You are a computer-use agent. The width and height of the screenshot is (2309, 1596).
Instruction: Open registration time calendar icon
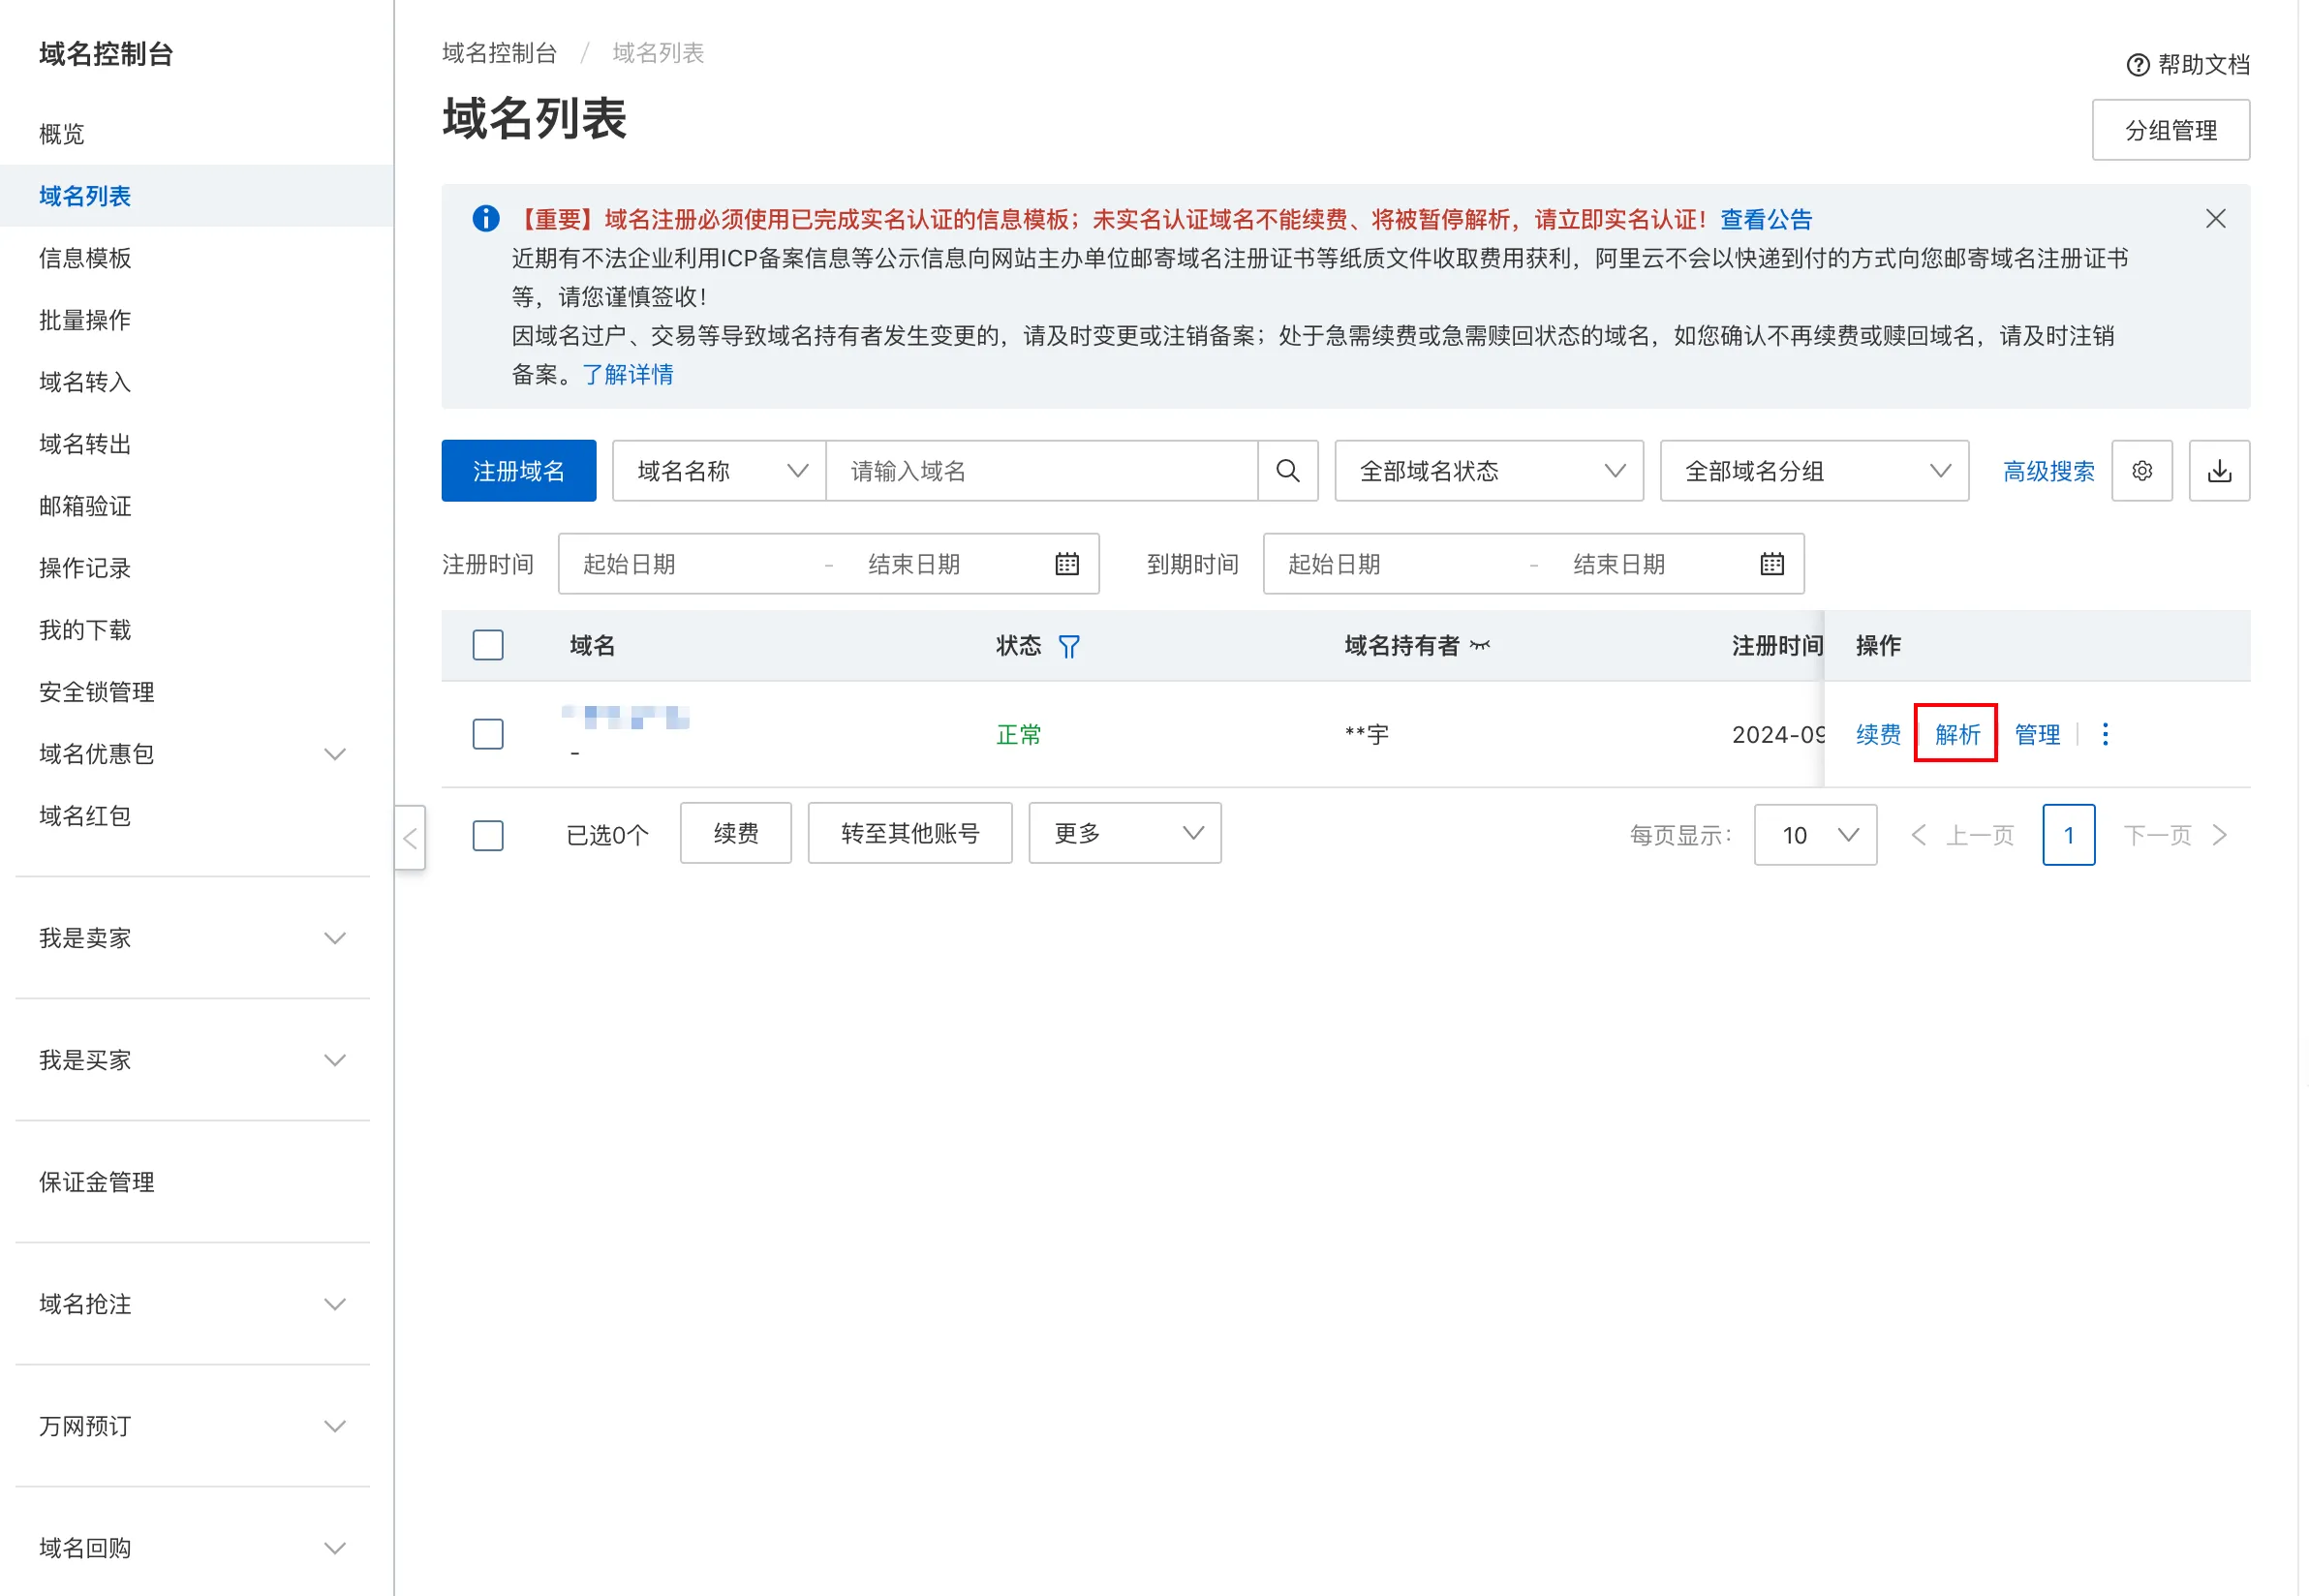1067,564
